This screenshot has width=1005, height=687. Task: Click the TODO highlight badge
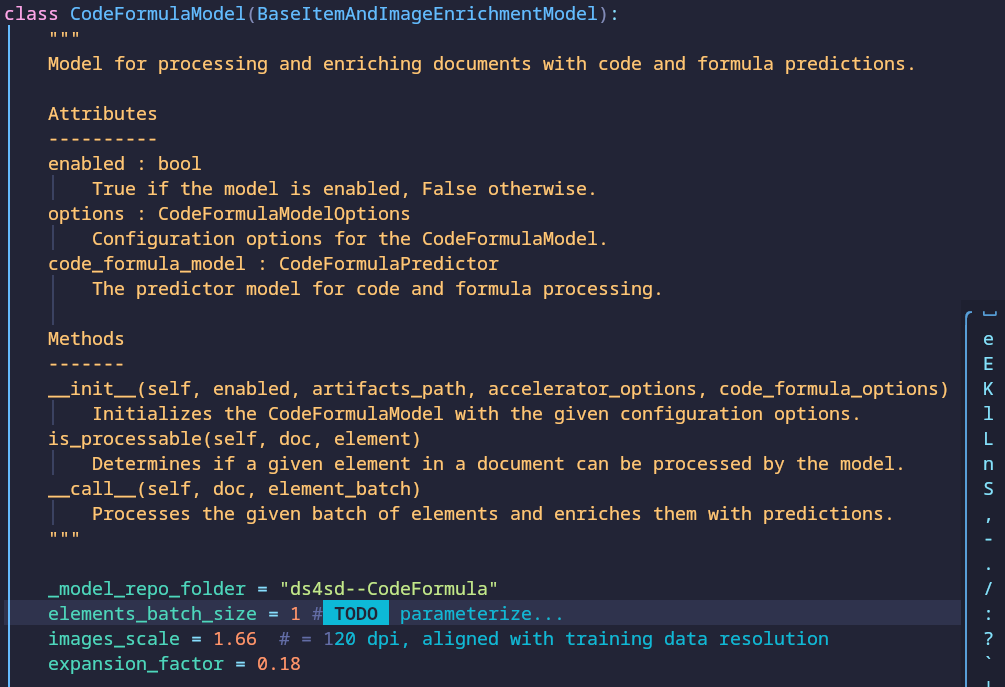[356, 614]
